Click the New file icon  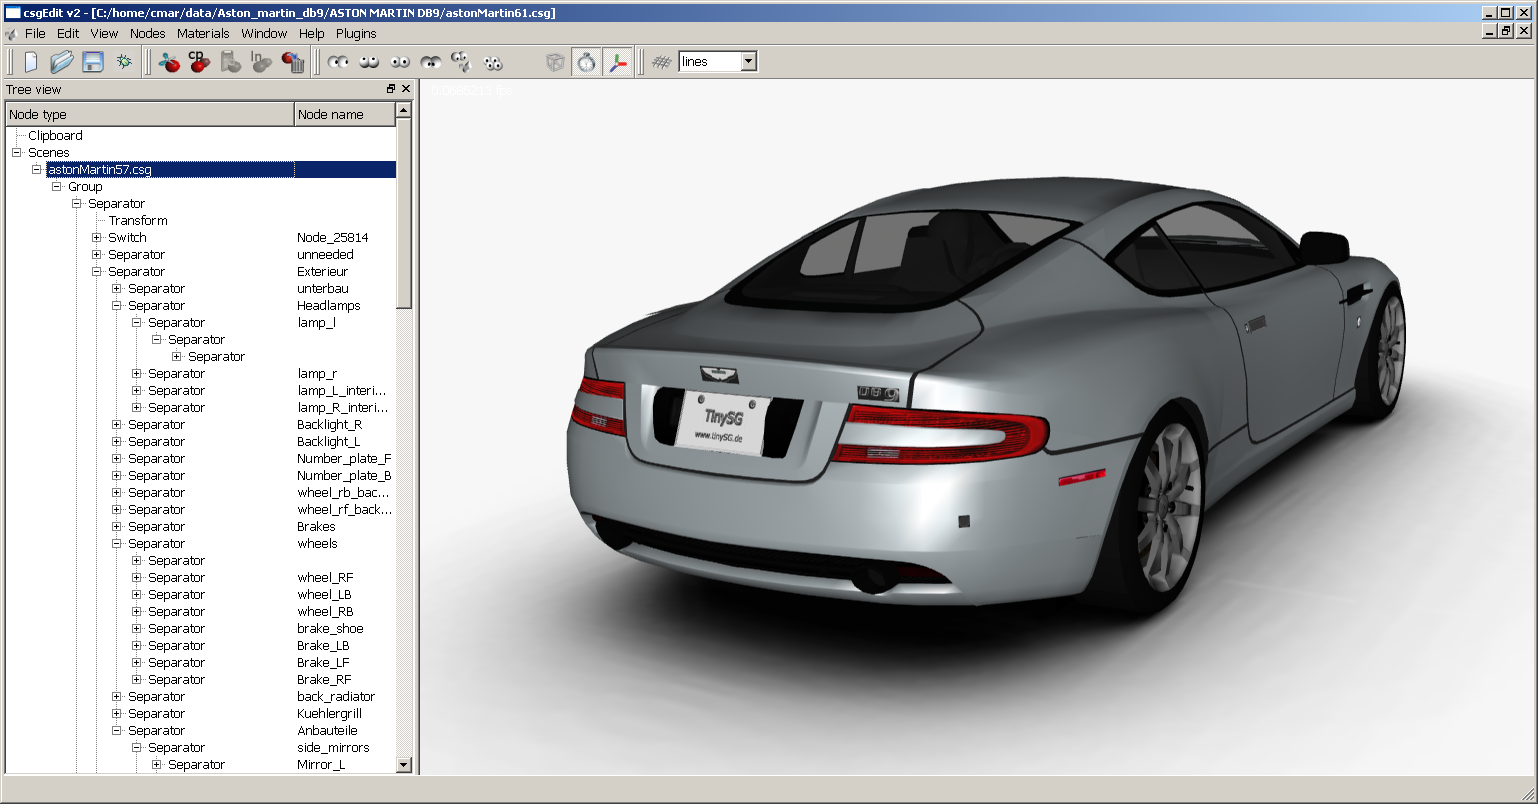[x=31, y=62]
